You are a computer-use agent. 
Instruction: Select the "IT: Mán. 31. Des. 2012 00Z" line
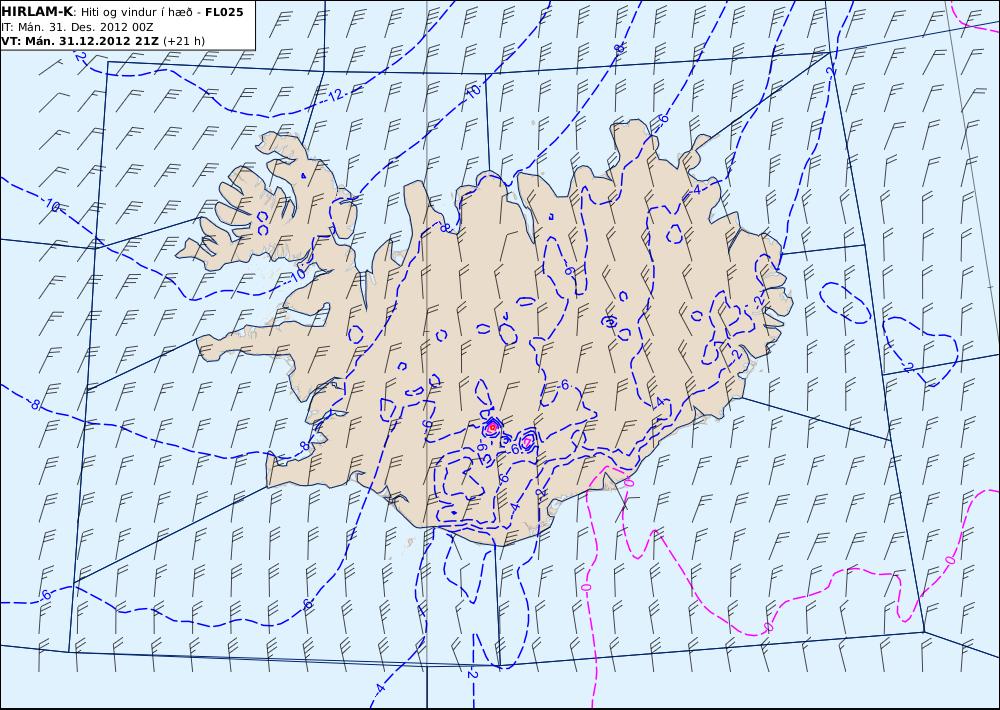(x=77, y=27)
